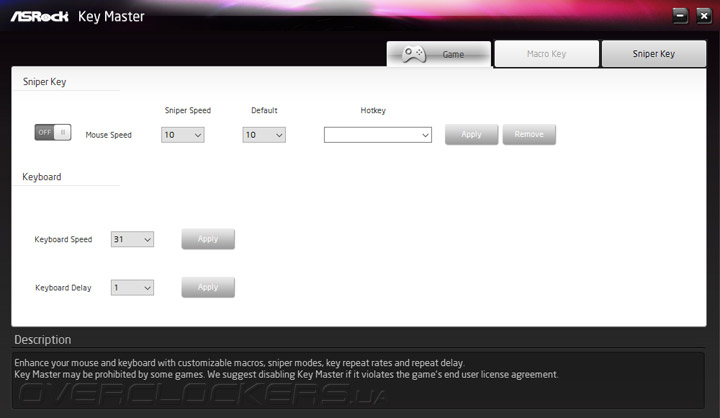Viewport: 720px width, 418px height.
Task: Click the Keyboard section heading
Action: [x=42, y=177]
